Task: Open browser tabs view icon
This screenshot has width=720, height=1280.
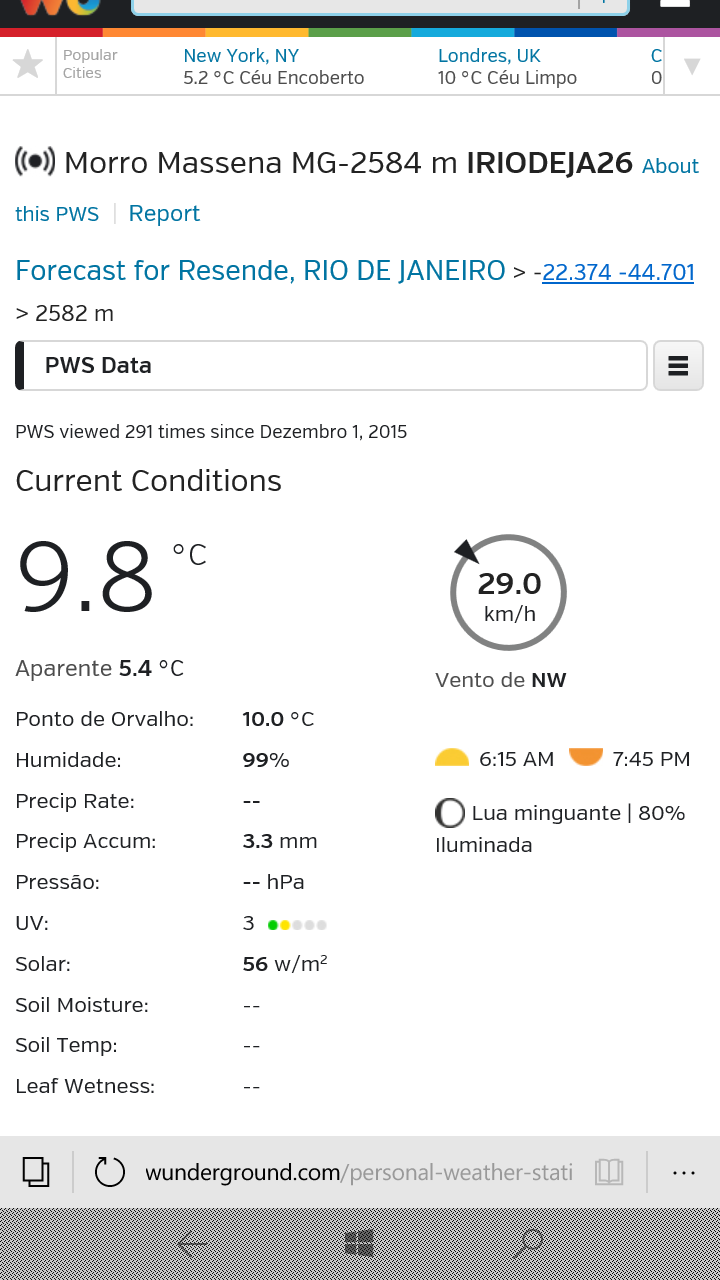Action: (x=36, y=1171)
